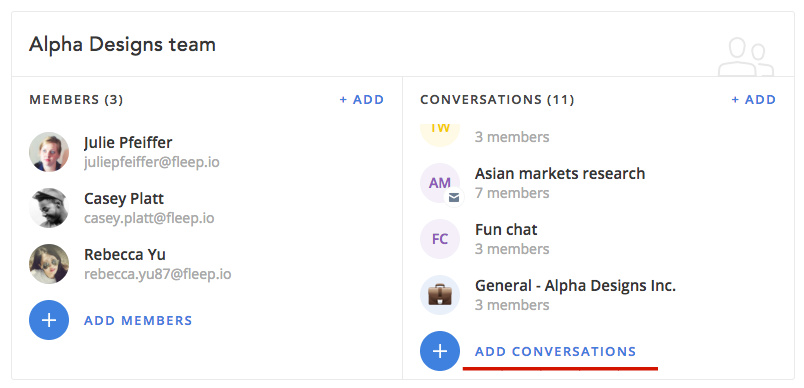This screenshot has width=804, height=388.
Task: Click 3 members under General - Alpha Designs Inc.
Action: pos(512,305)
